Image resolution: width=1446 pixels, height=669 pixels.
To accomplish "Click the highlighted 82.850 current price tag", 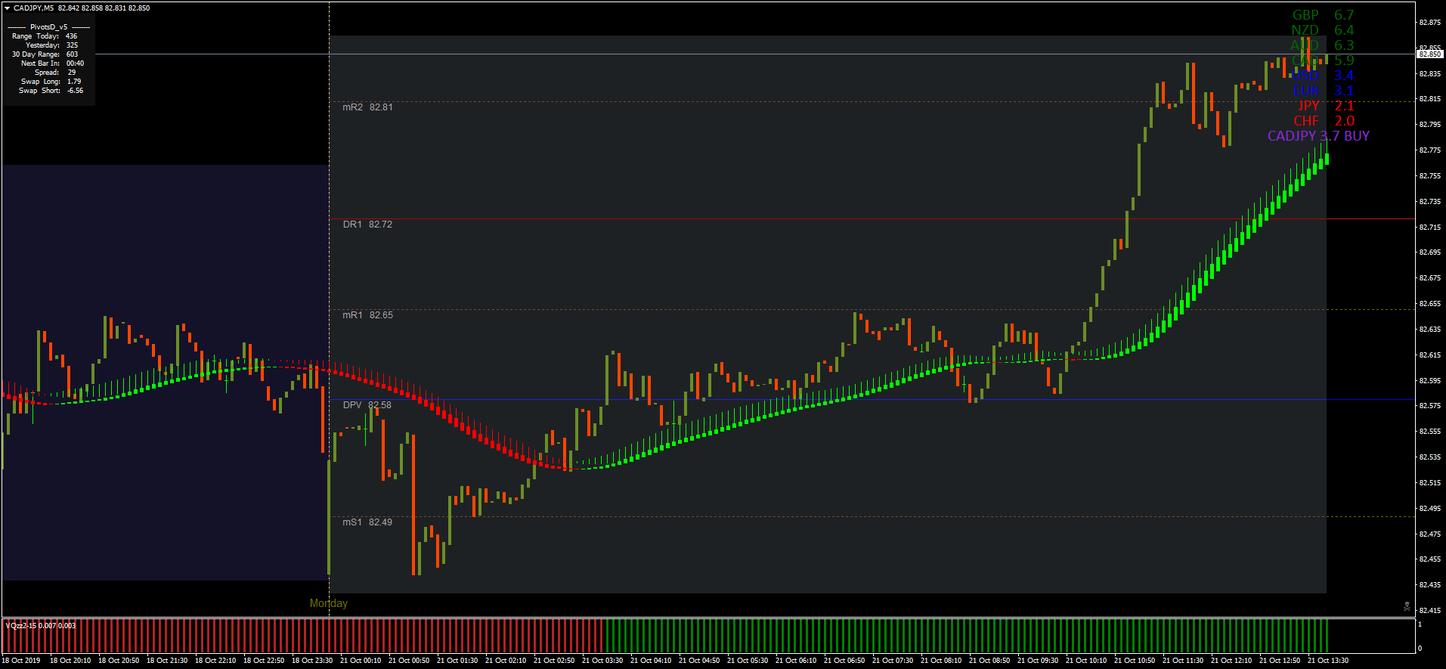I will click(1431, 53).
